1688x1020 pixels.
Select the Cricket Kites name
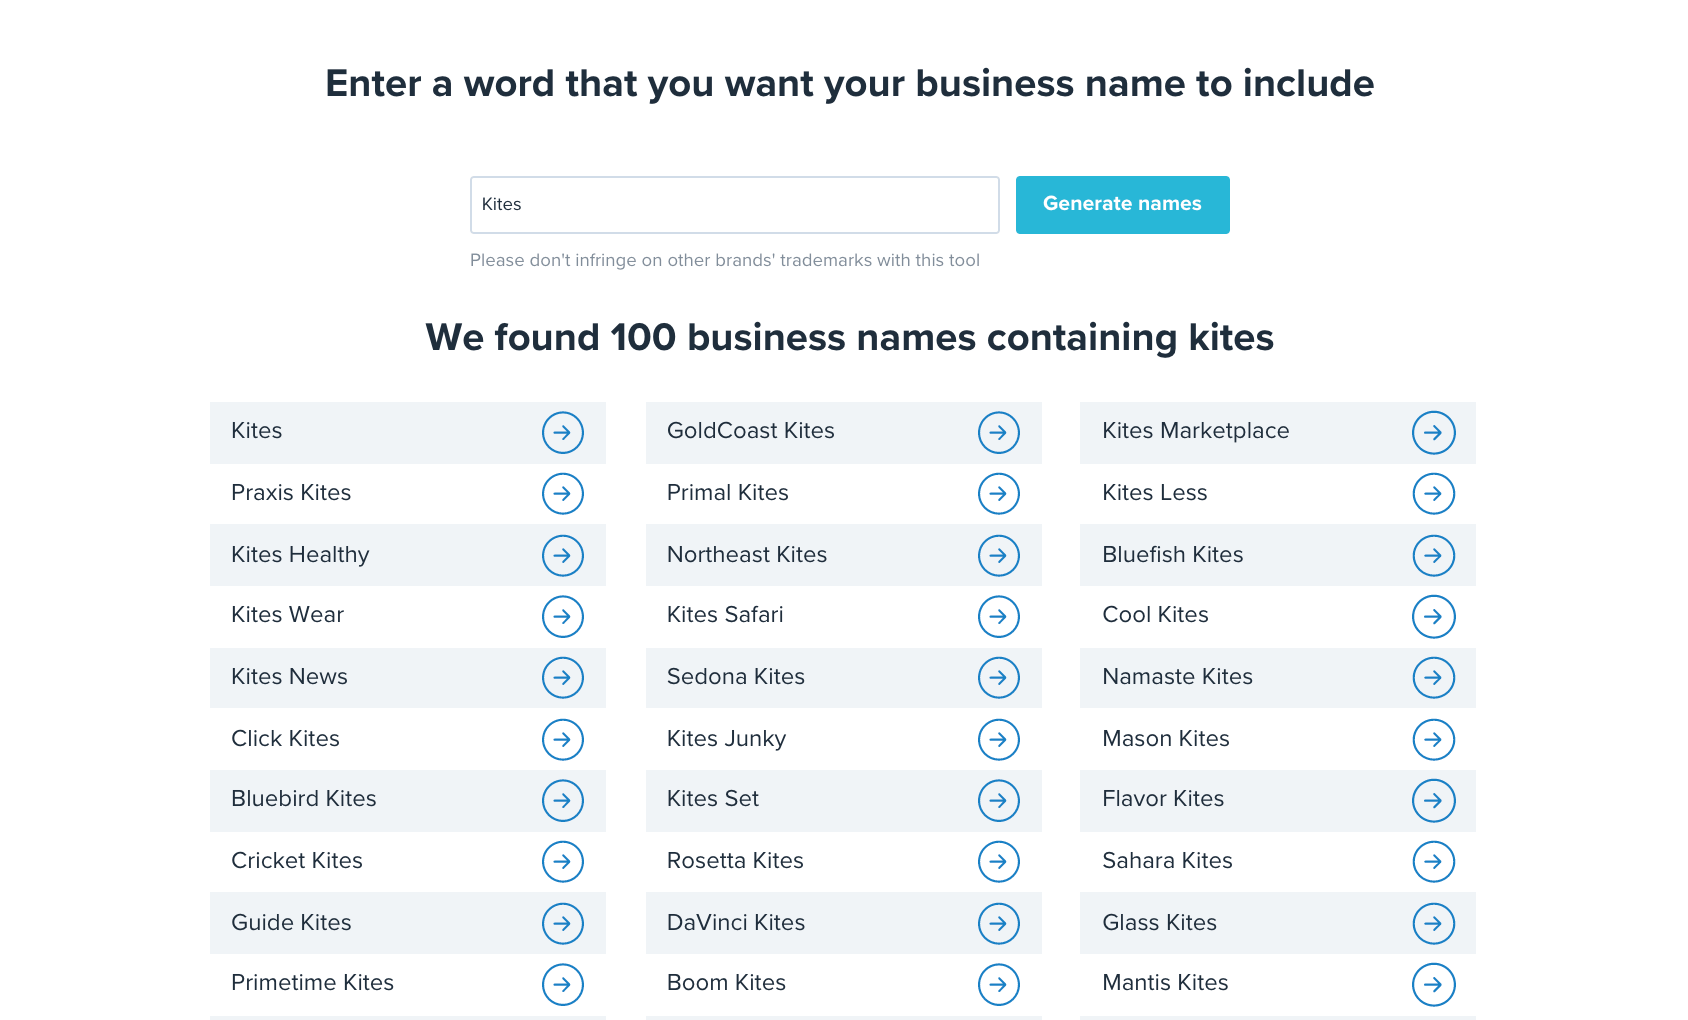pos(297,861)
